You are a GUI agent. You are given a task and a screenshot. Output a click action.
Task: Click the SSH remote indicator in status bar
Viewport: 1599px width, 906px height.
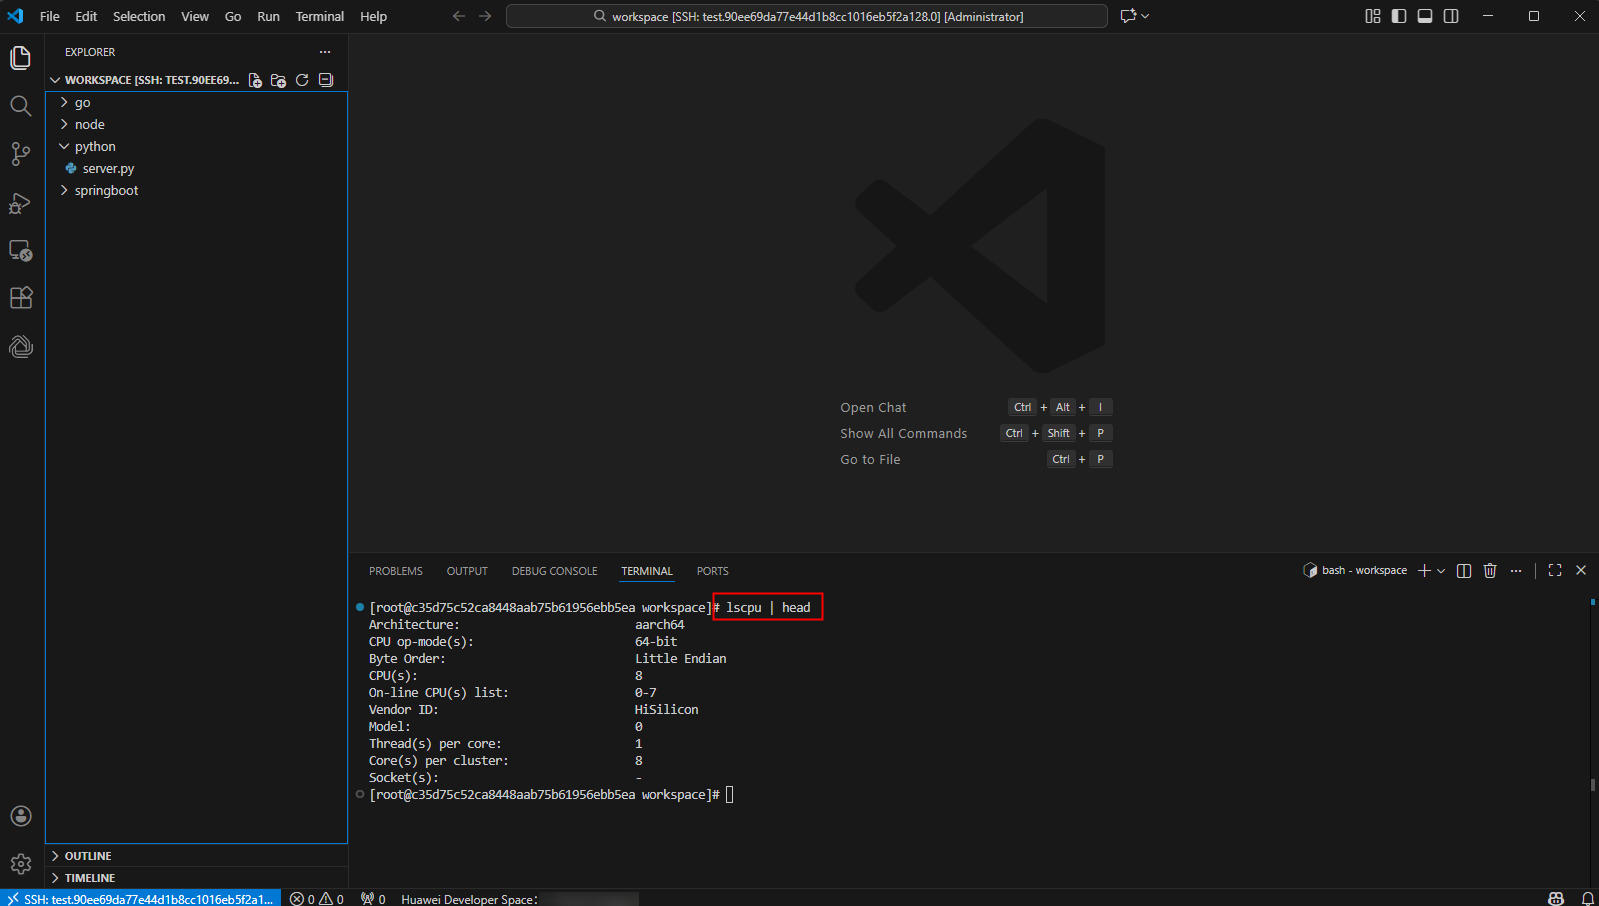point(140,898)
